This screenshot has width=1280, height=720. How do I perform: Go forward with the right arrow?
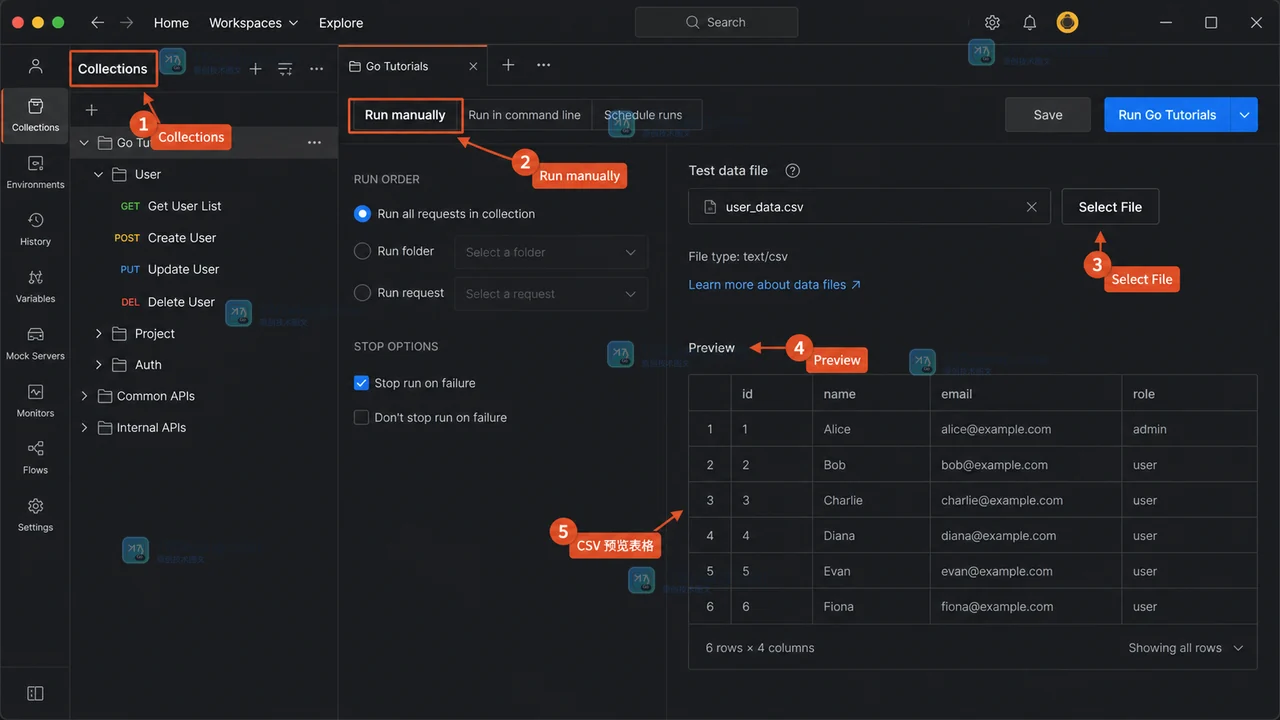tap(127, 22)
